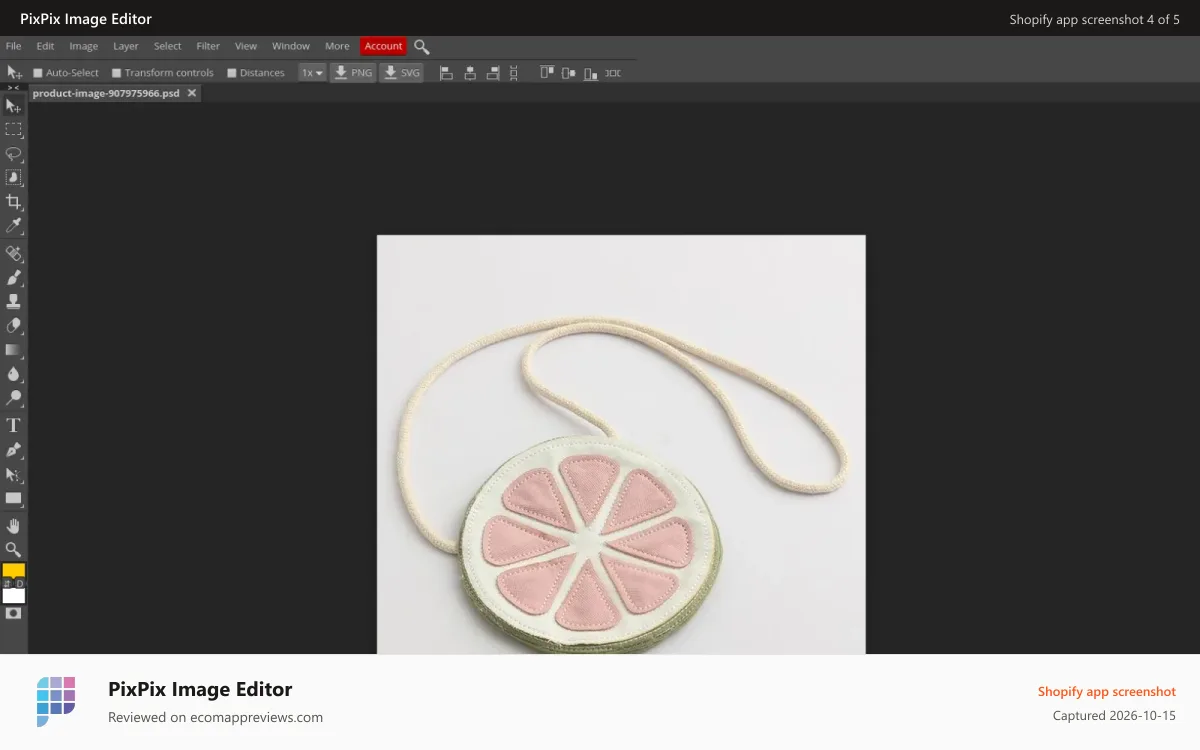Click the search magnifier in the menu bar
Viewport: 1200px width, 750px height.
(422, 47)
